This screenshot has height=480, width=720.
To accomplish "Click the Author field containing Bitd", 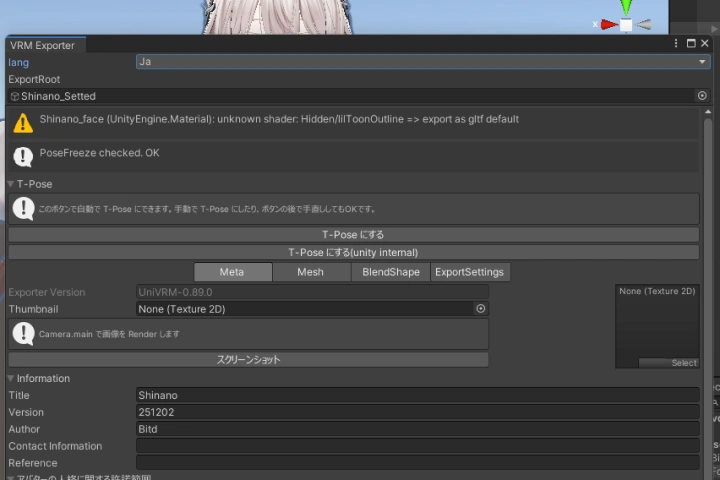I will pyautogui.click(x=418, y=429).
